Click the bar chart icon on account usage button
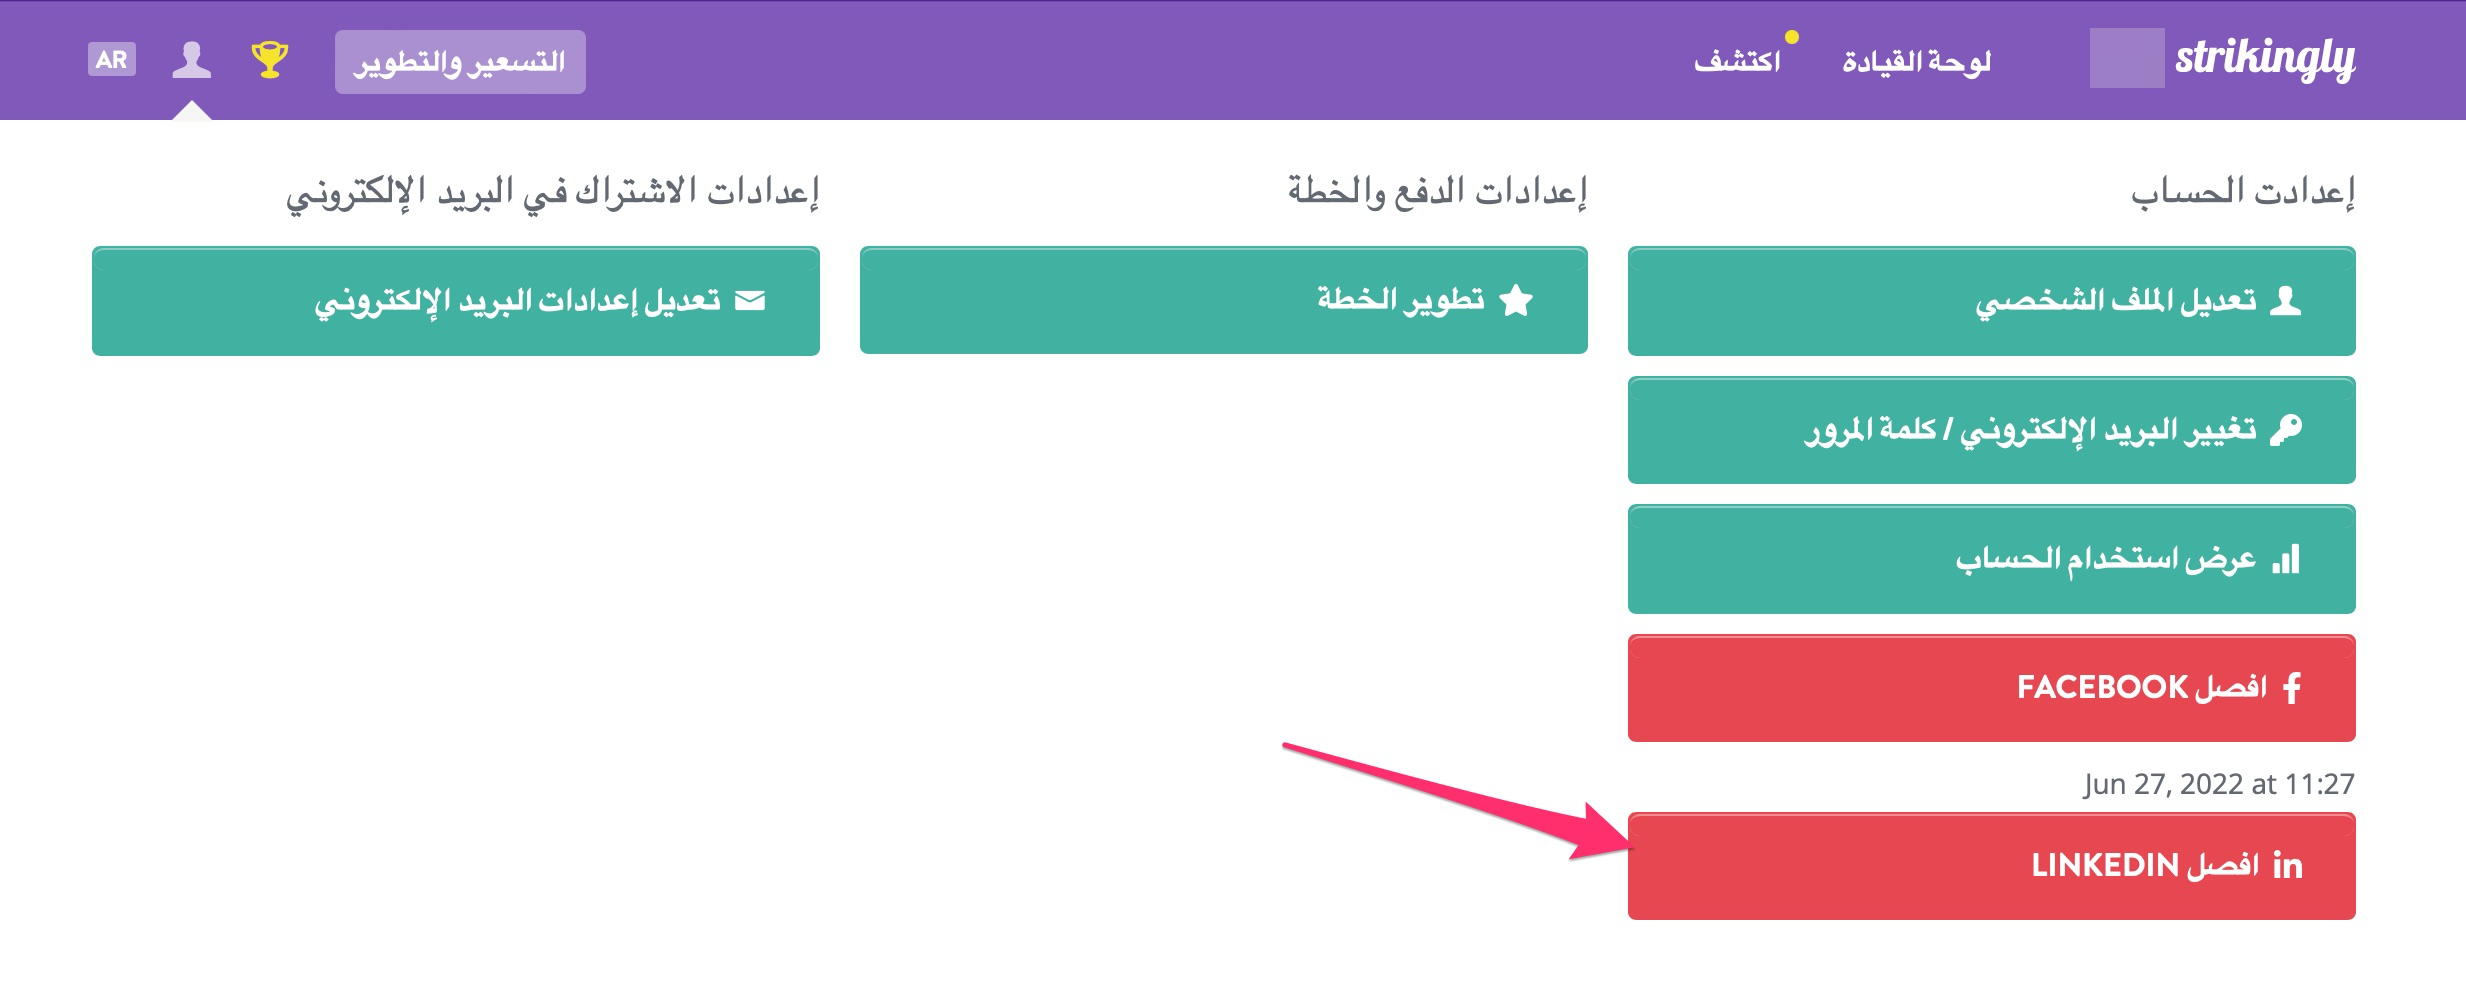The height and width of the screenshot is (1006, 2466). pos(2287,559)
